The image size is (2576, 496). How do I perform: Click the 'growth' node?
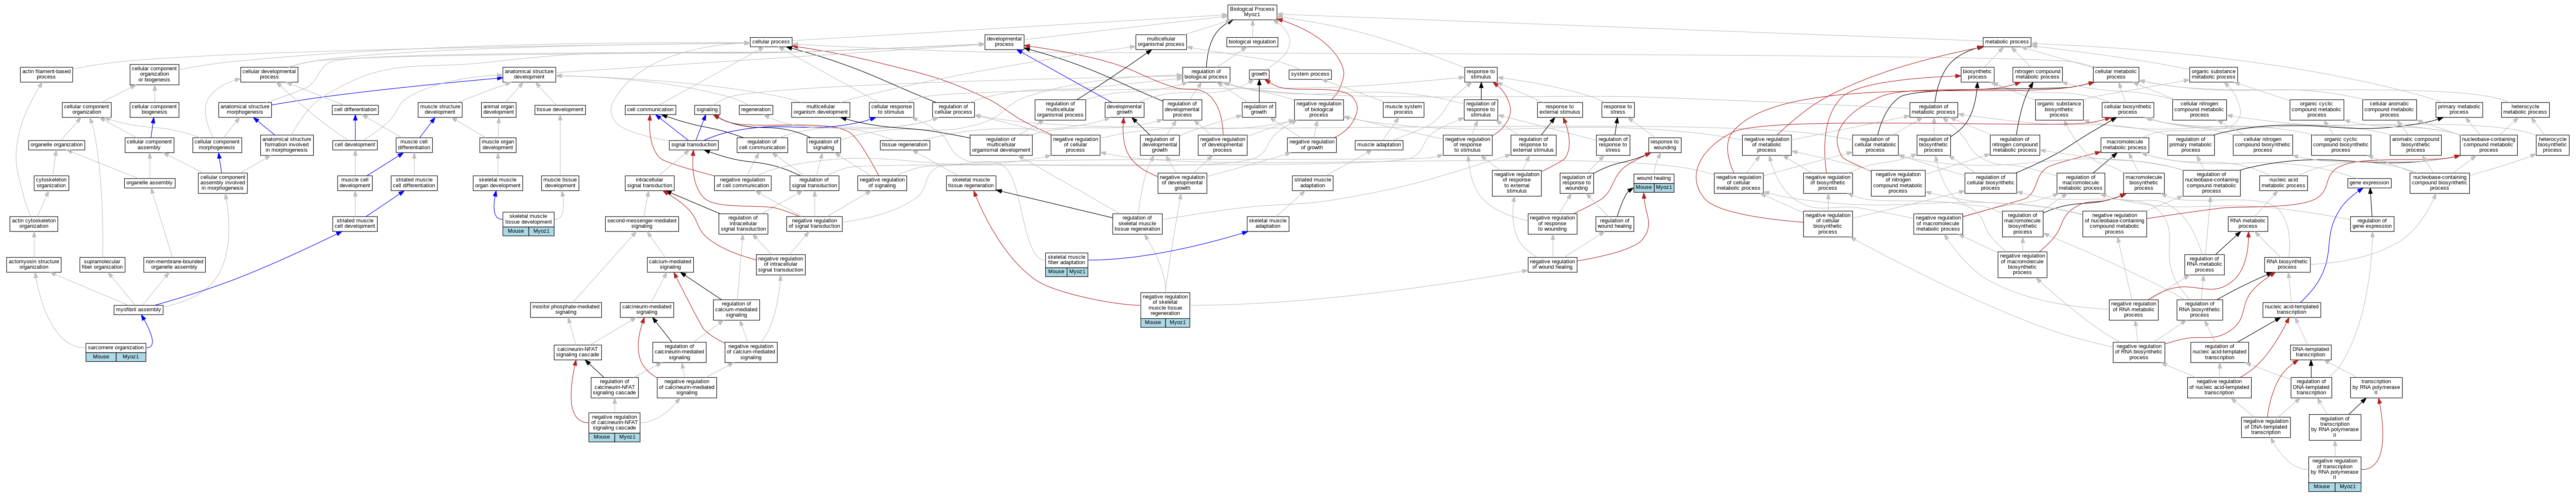pos(1259,74)
